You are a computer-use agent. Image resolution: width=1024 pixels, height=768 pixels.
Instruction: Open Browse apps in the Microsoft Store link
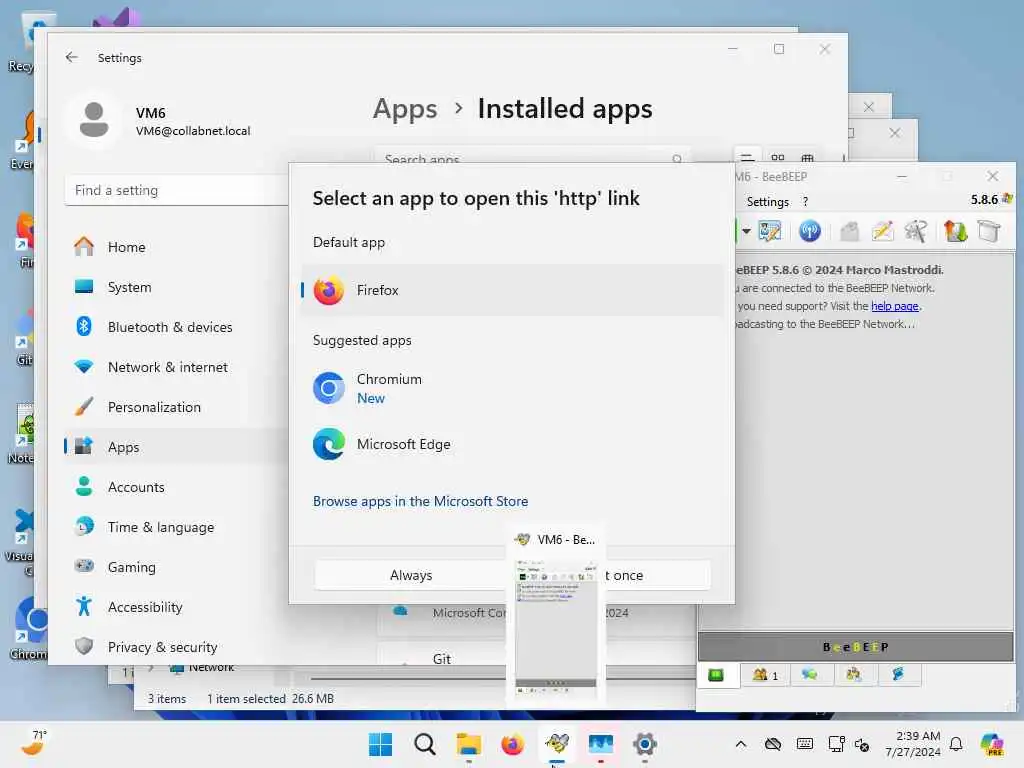[x=420, y=501]
